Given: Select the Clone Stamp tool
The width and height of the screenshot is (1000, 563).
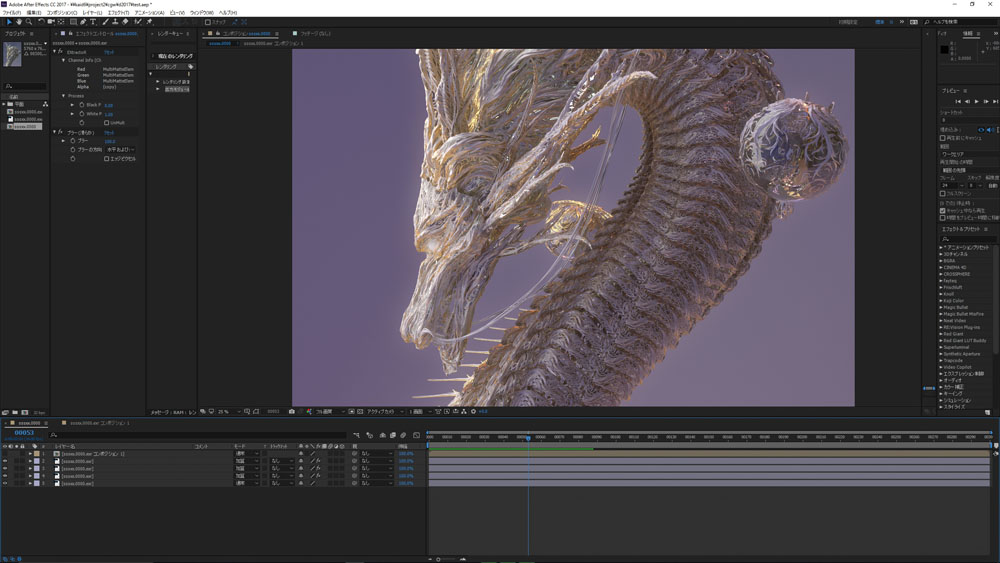Looking at the screenshot, I should [115, 22].
